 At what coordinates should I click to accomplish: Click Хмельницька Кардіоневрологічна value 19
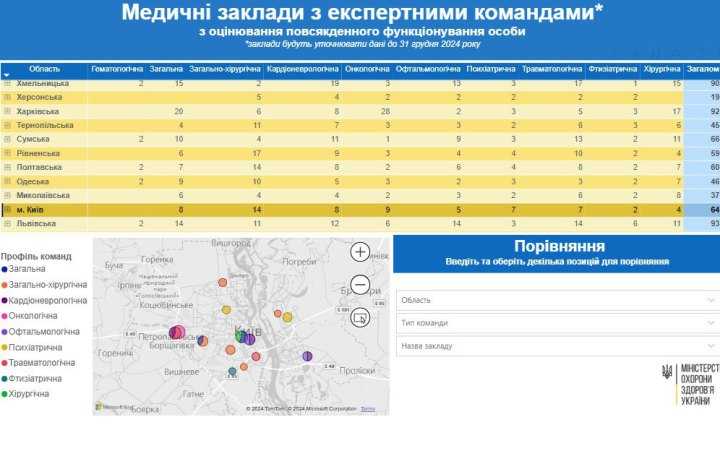[335, 84]
